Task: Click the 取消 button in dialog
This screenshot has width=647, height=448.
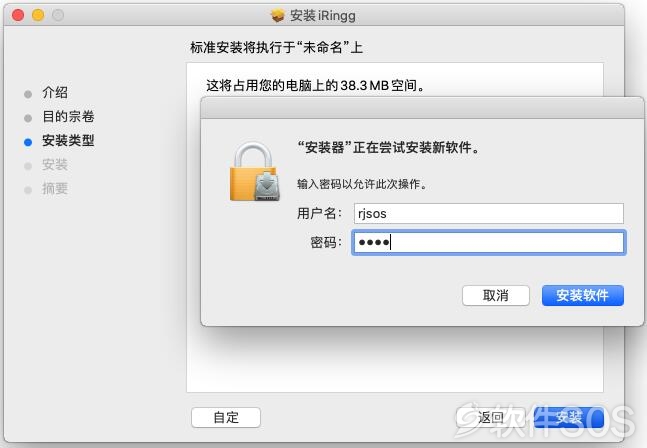Action: pos(496,295)
